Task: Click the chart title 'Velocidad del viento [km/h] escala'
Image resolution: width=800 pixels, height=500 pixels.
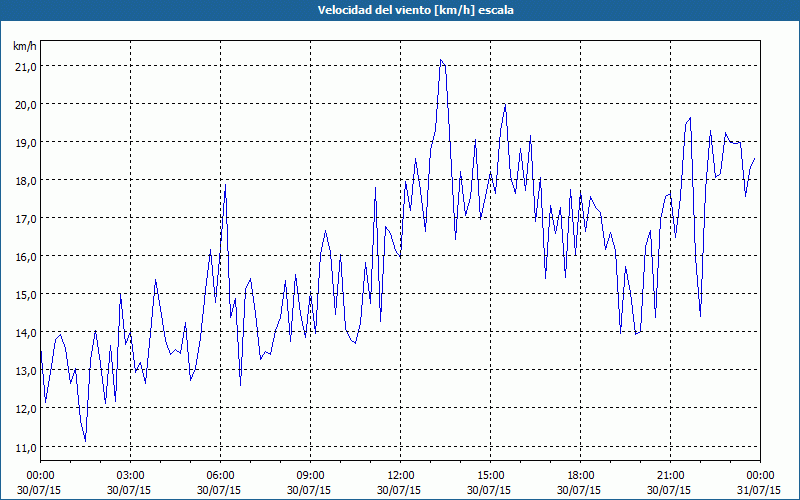Action: (x=415, y=10)
